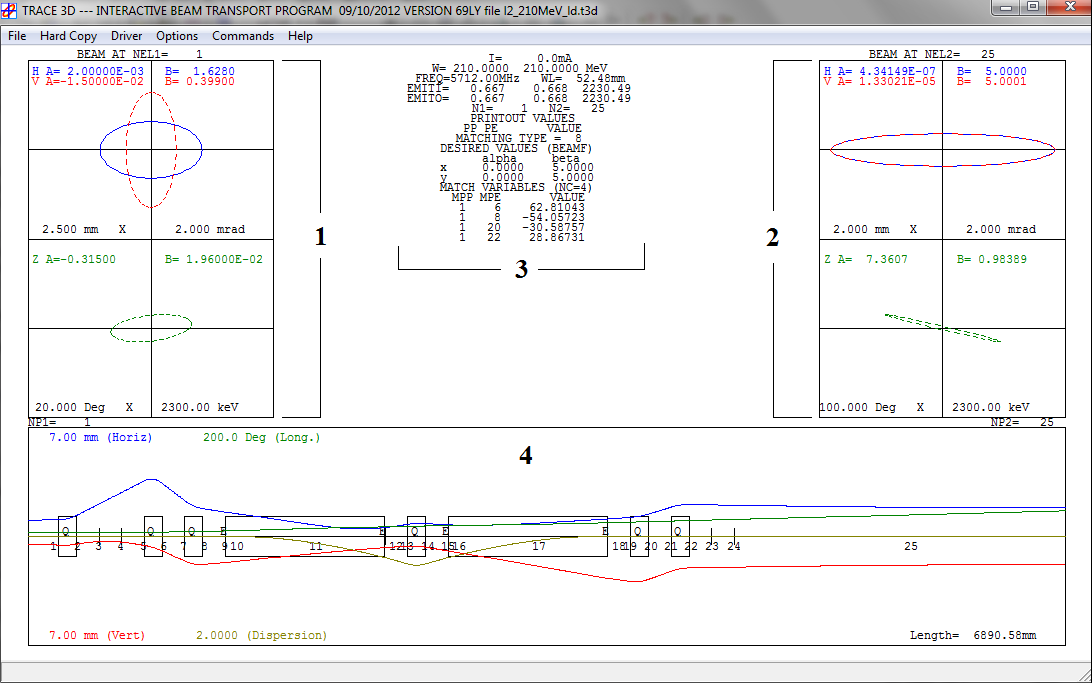Click drift element 25 label
This screenshot has width=1092, height=683.
[x=910, y=546]
